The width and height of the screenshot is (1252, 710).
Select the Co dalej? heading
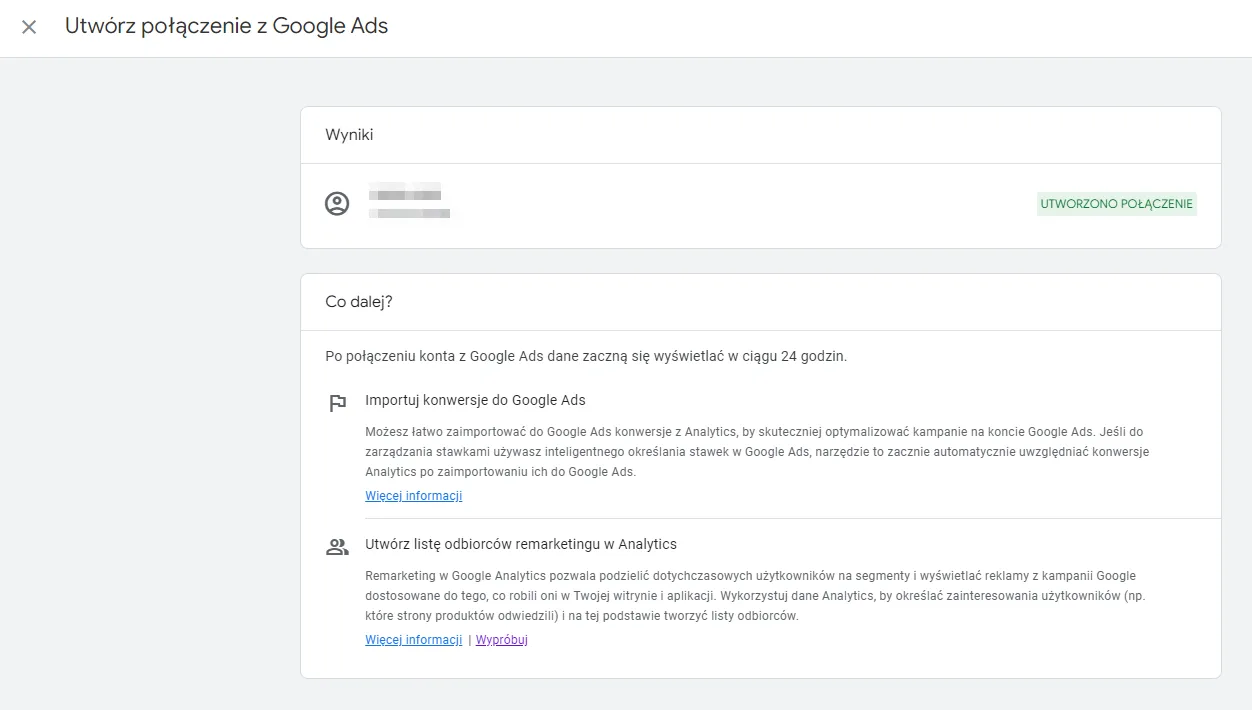tap(359, 301)
